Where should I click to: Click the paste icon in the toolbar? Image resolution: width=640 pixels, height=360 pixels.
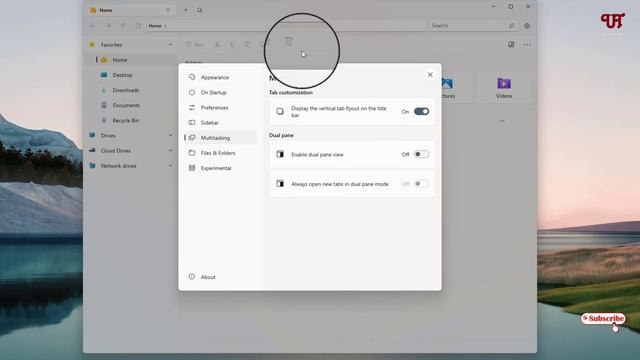click(x=247, y=44)
